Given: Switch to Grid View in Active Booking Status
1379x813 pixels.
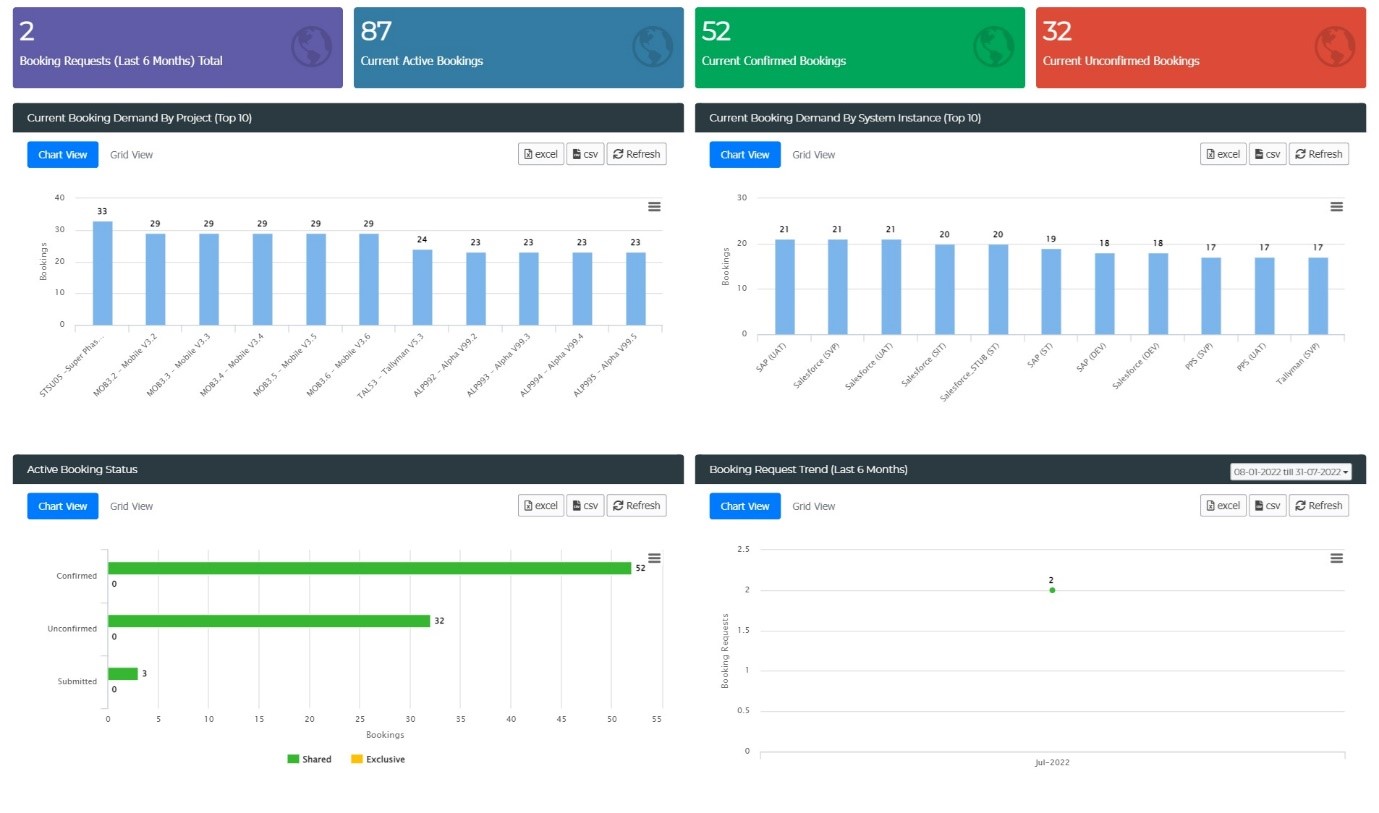Looking at the screenshot, I should [132, 506].
